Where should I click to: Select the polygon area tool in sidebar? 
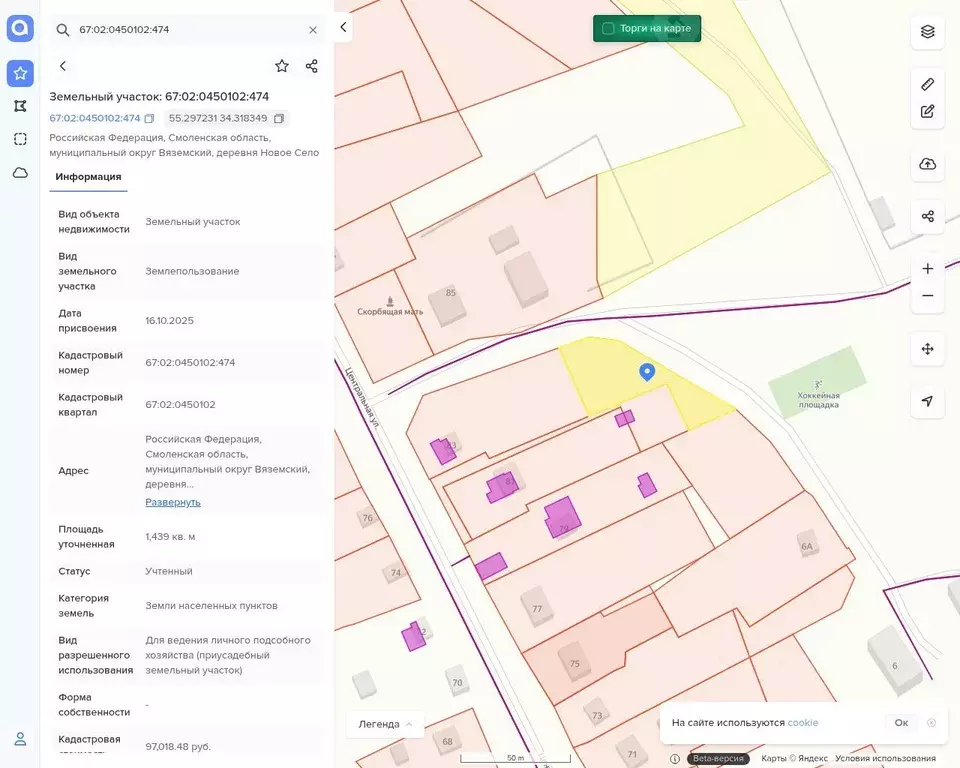(20, 106)
